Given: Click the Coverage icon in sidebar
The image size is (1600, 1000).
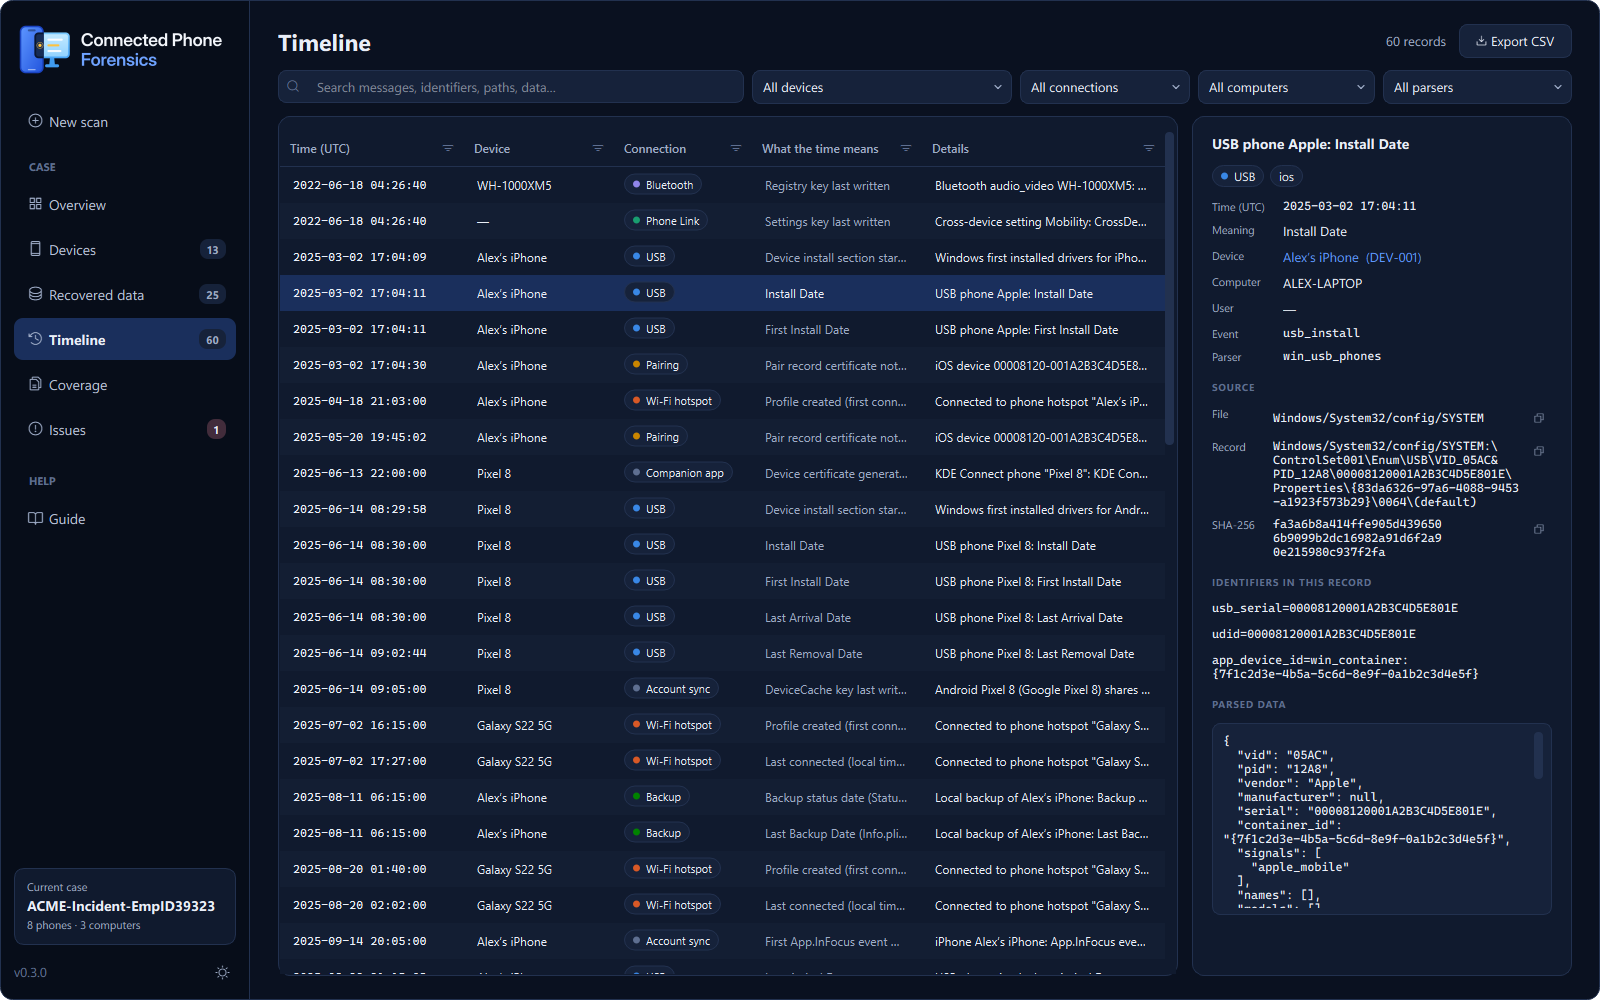Looking at the screenshot, I should [35, 384].
